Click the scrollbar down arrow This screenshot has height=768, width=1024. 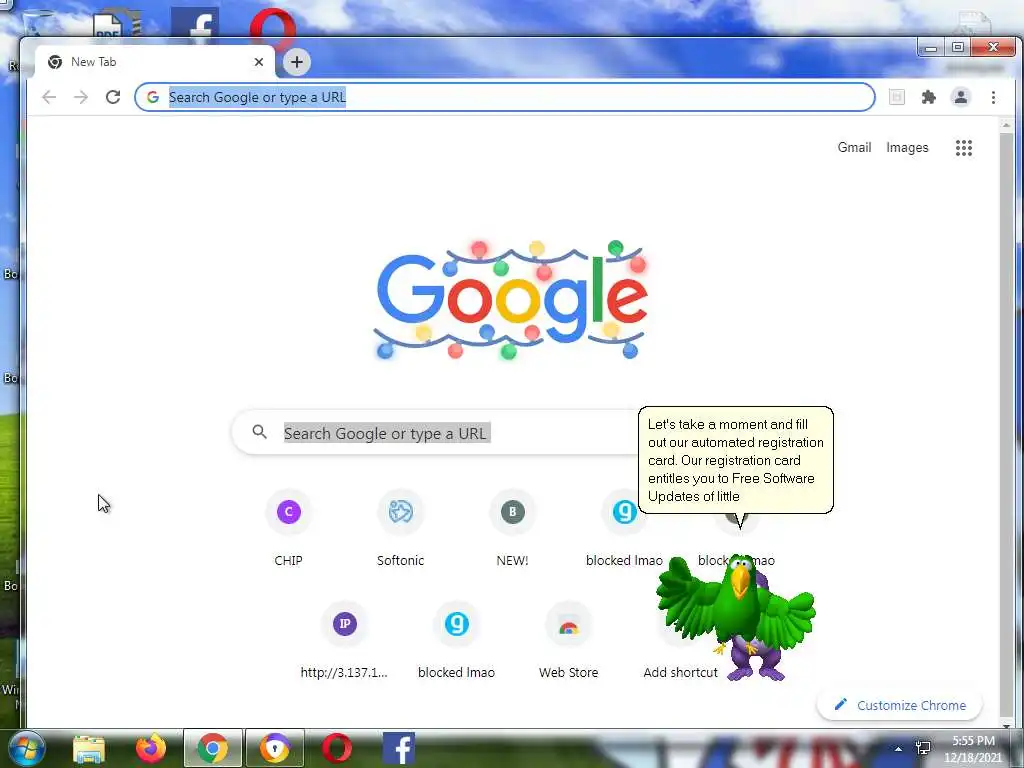click(x=1006, y=724)
